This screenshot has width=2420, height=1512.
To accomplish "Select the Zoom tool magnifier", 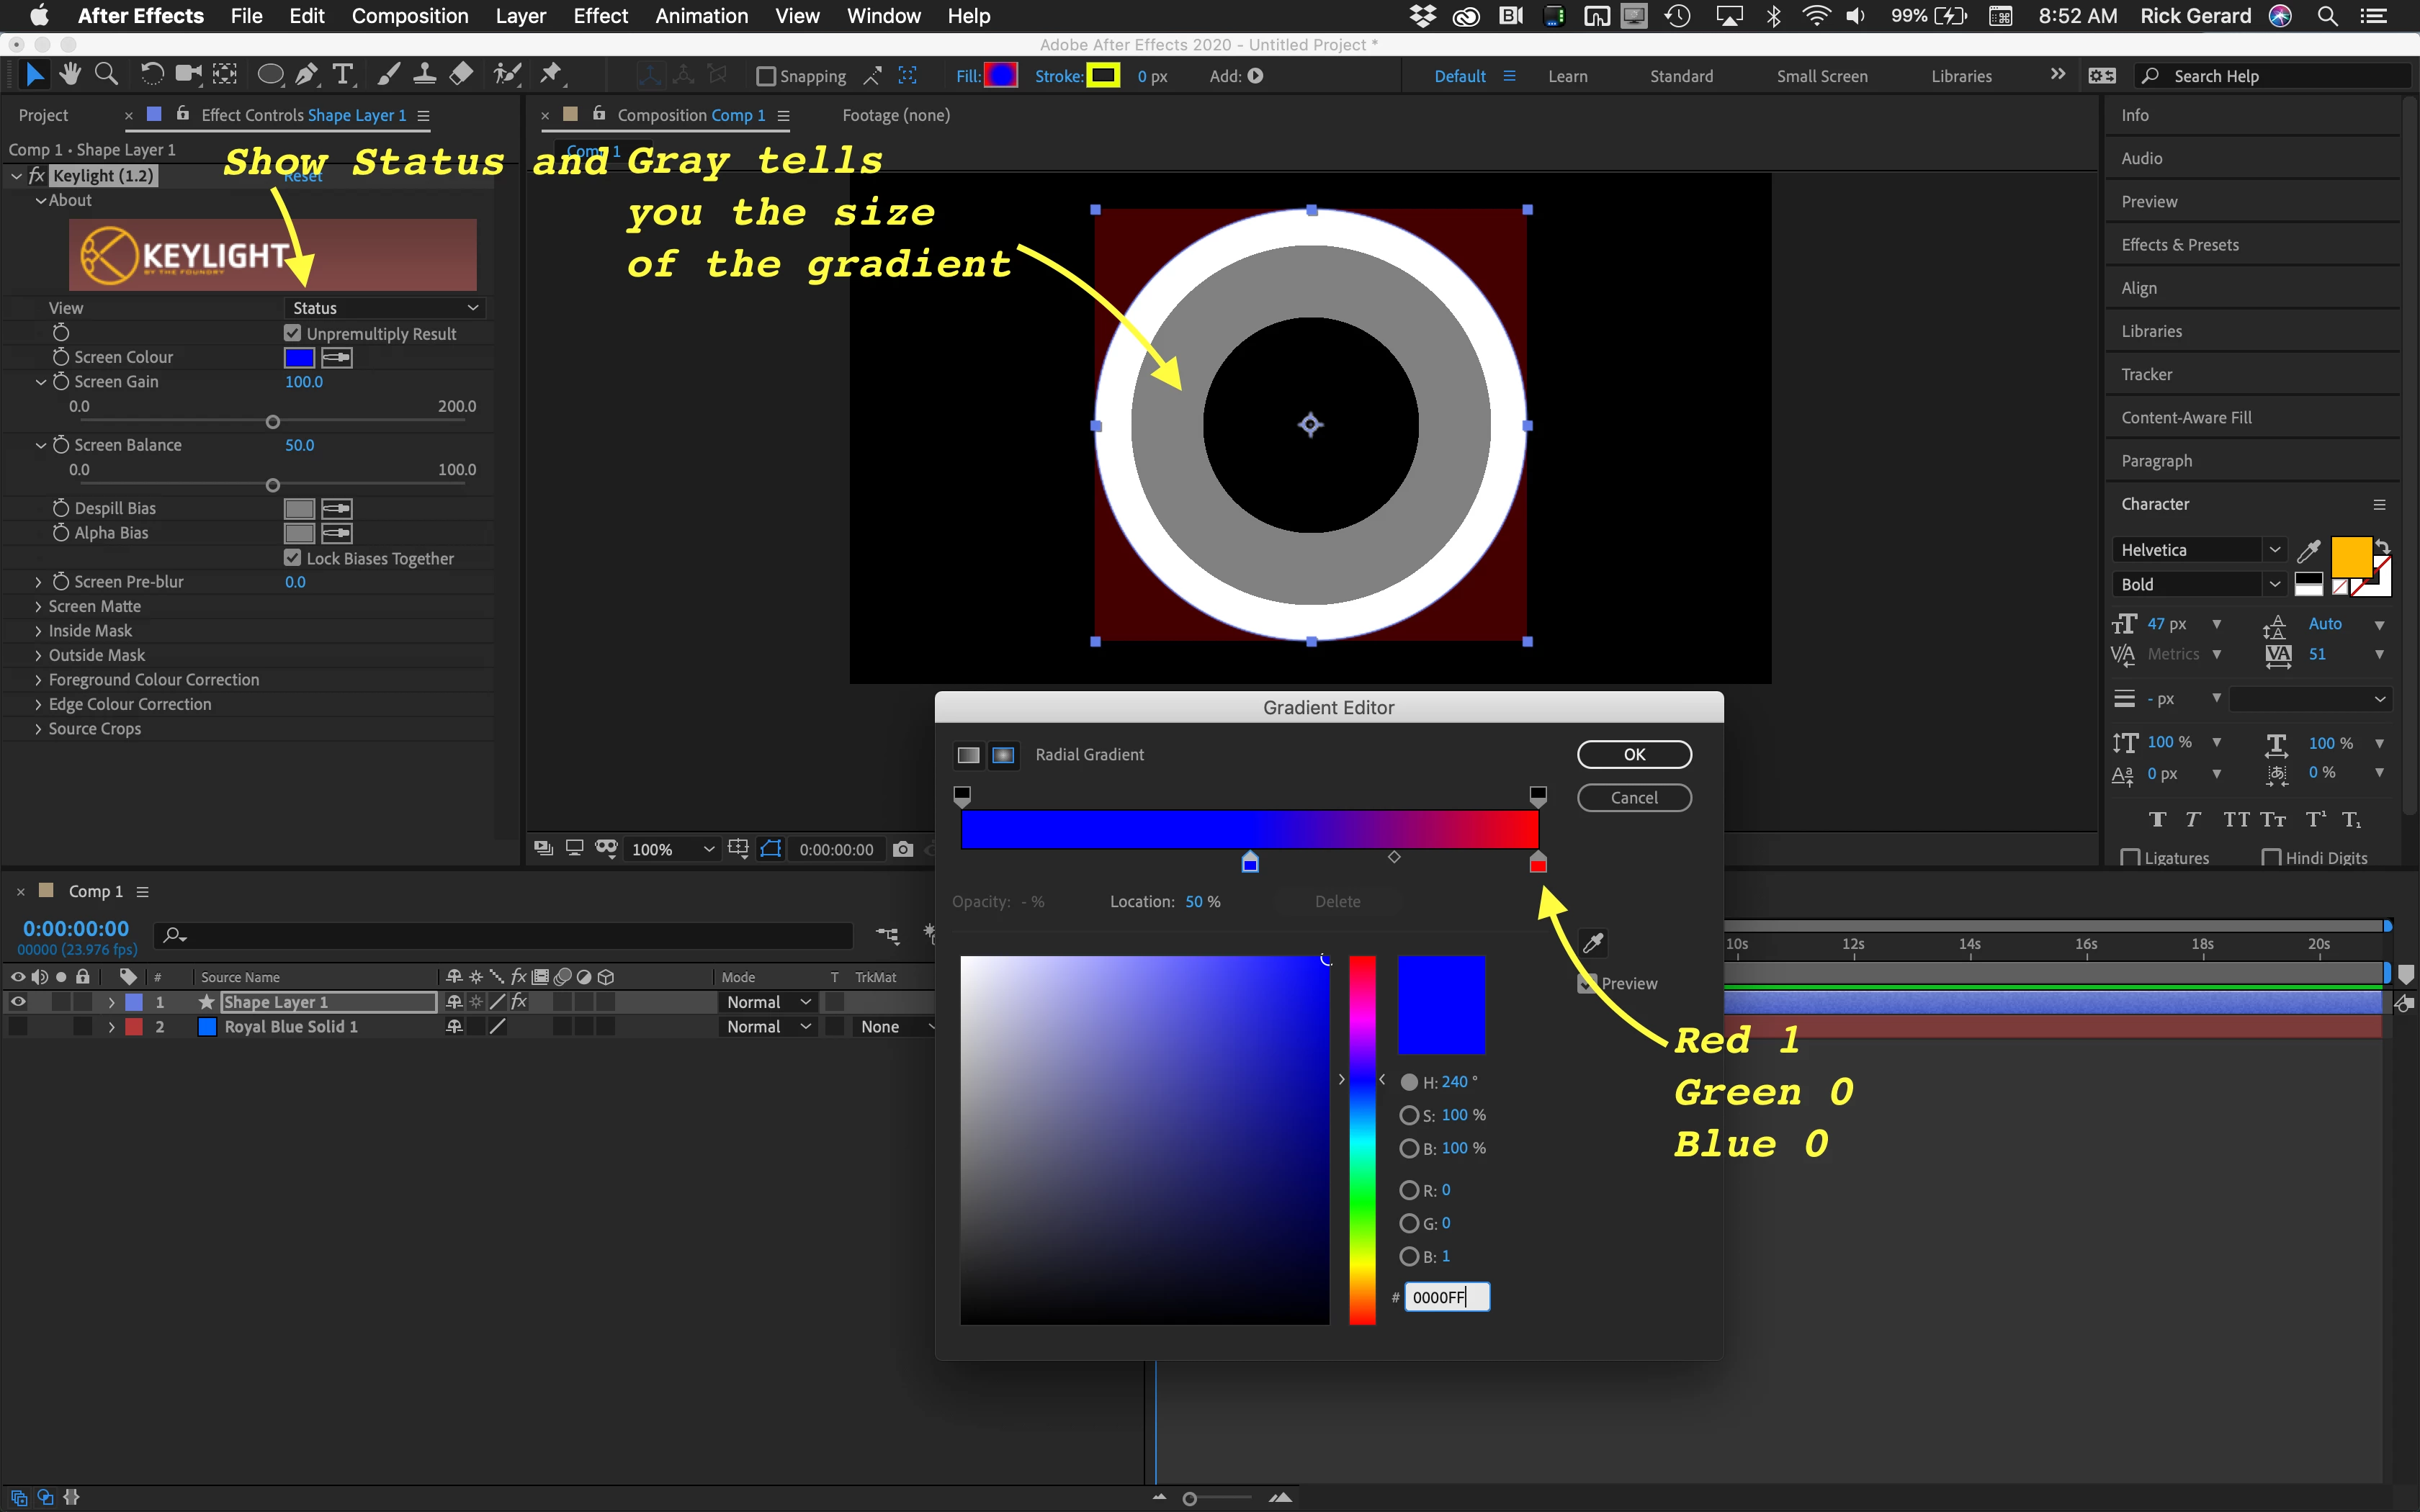I will [106, 75].
